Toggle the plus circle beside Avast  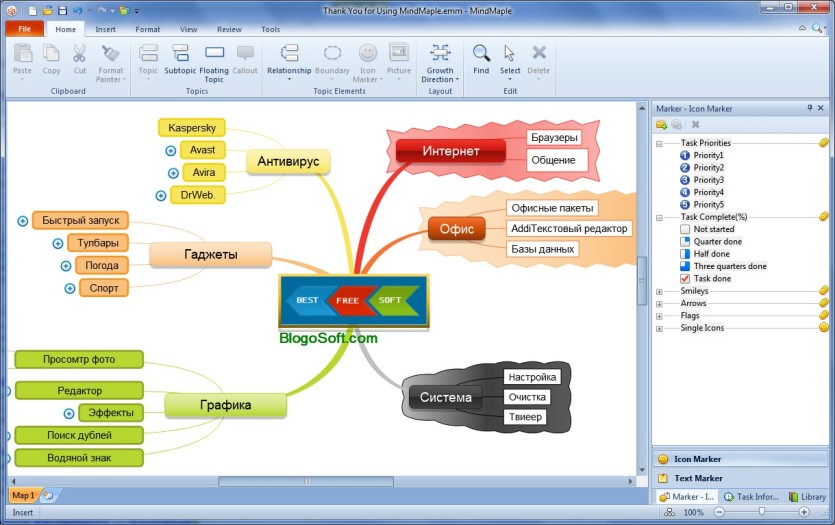point(170,151)
